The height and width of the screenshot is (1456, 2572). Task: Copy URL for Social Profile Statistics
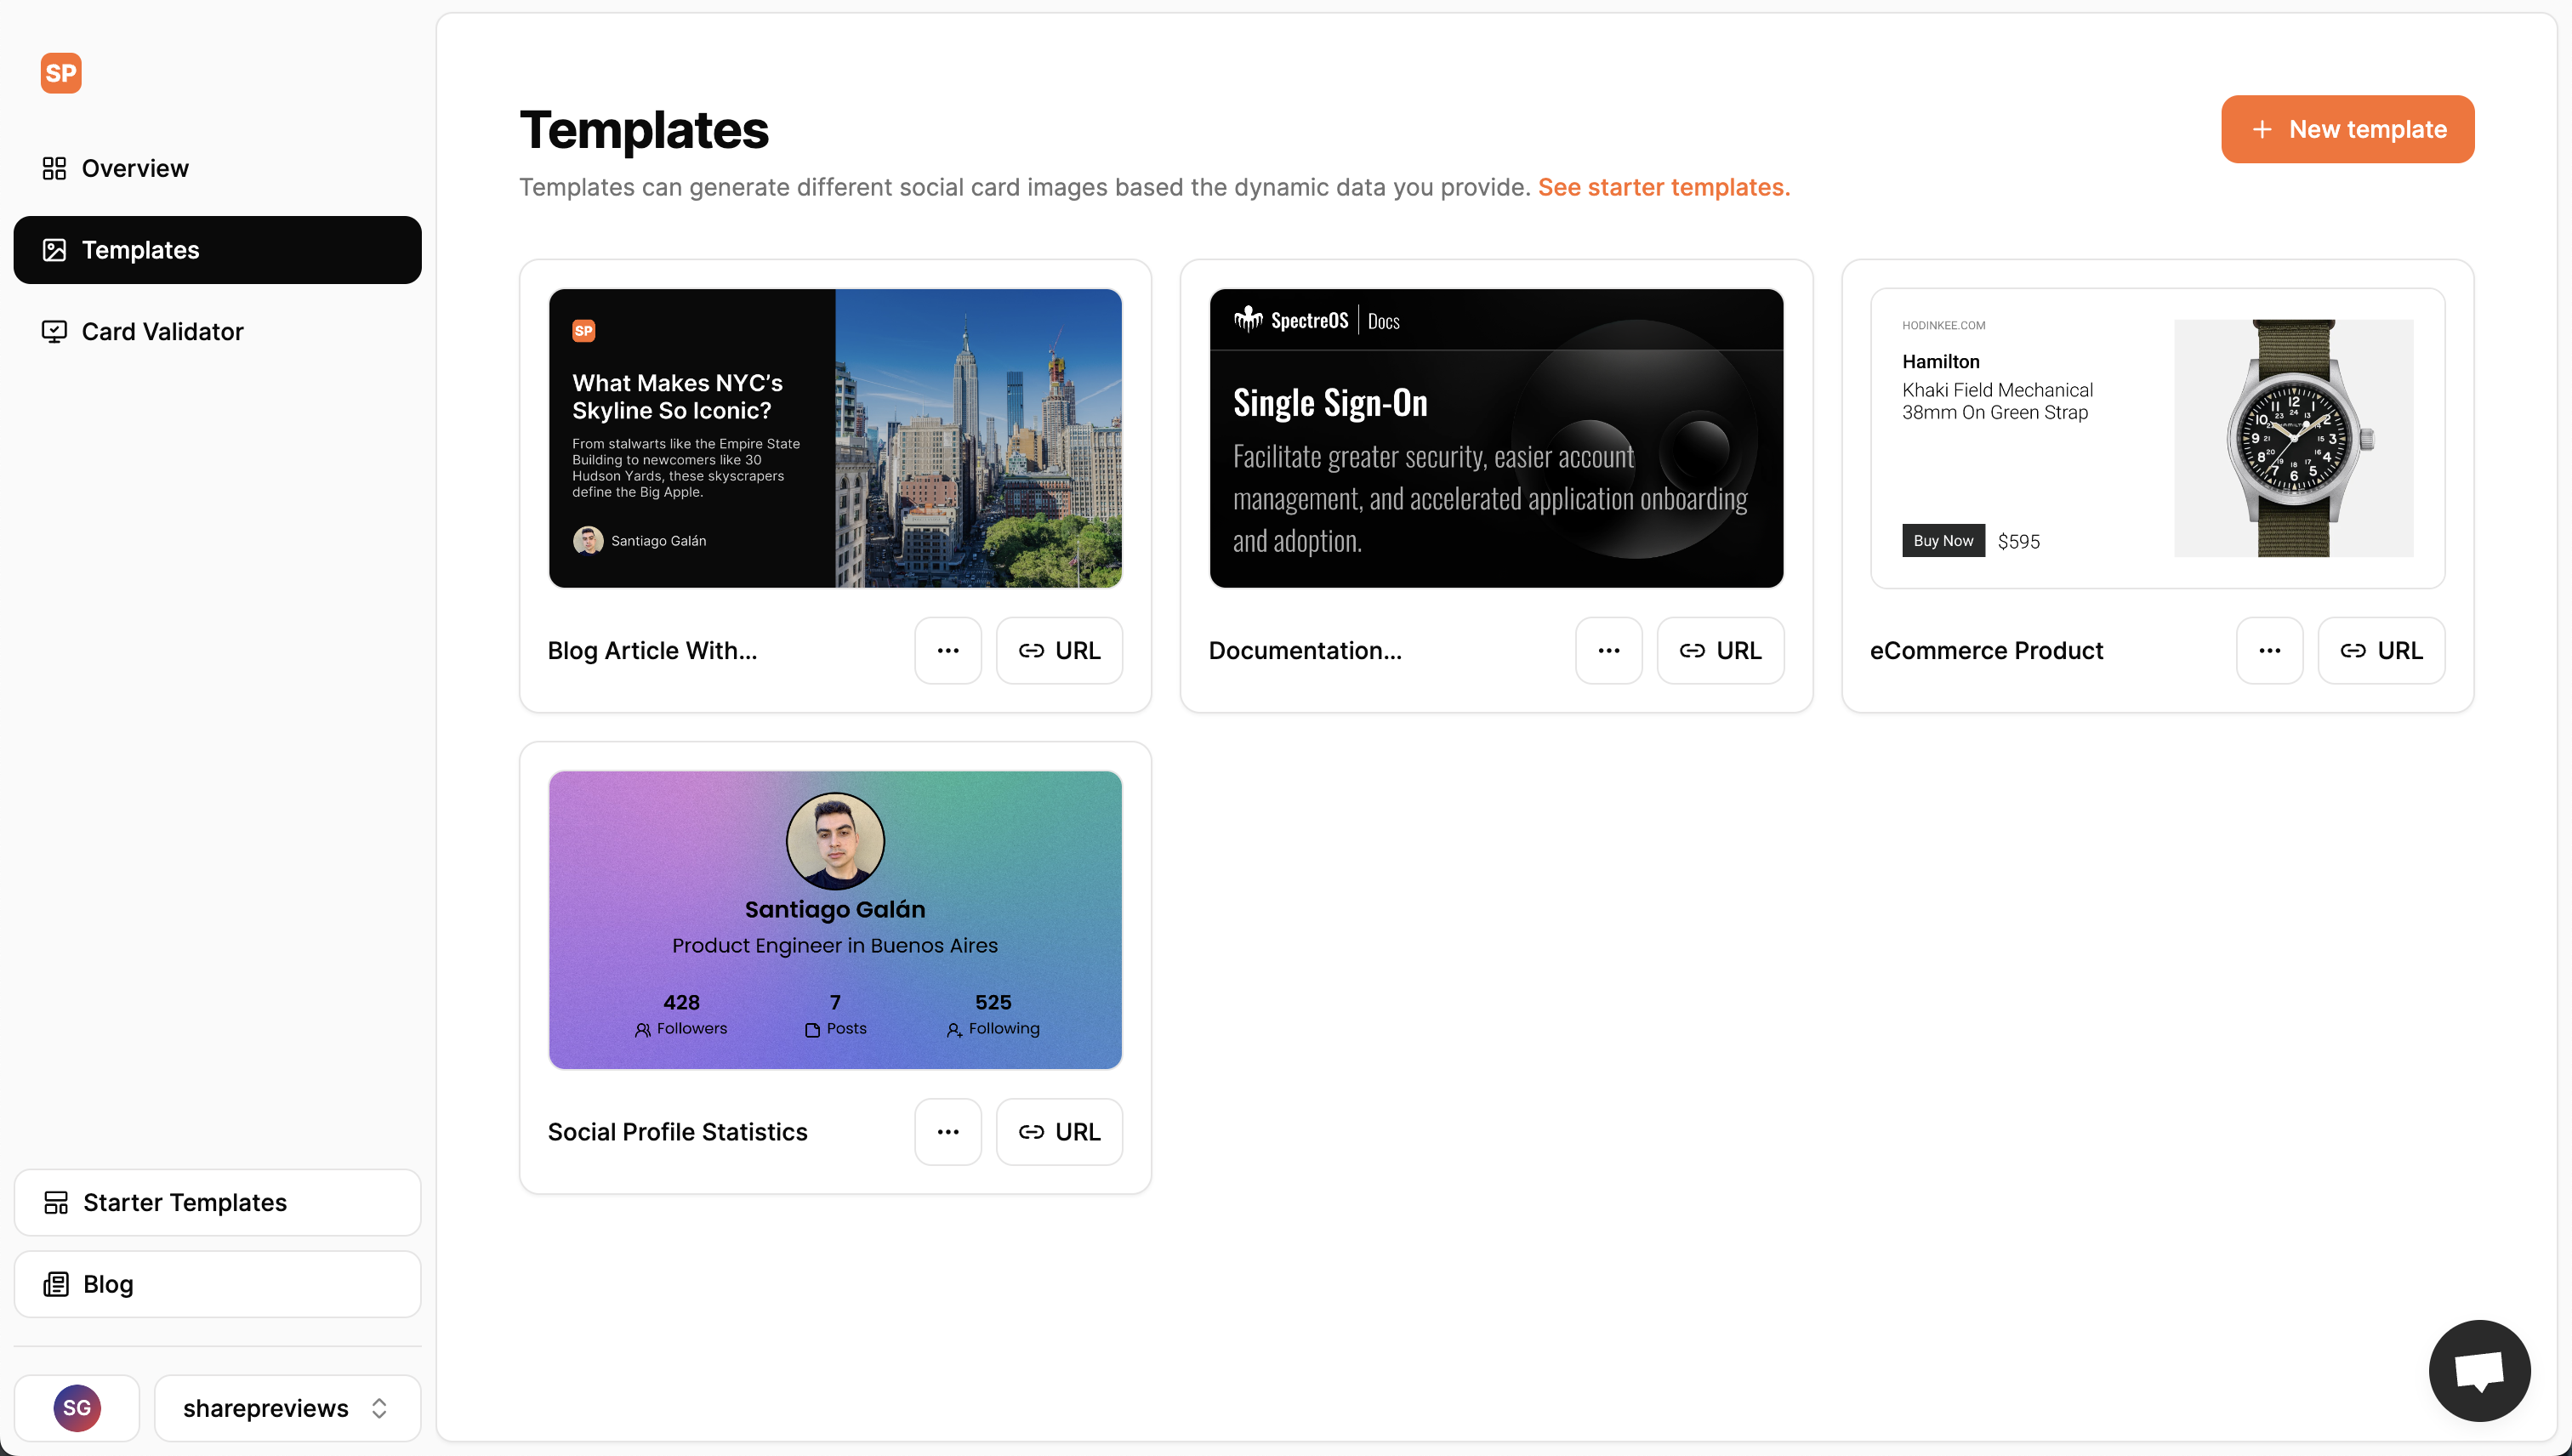(1059, 1132)
